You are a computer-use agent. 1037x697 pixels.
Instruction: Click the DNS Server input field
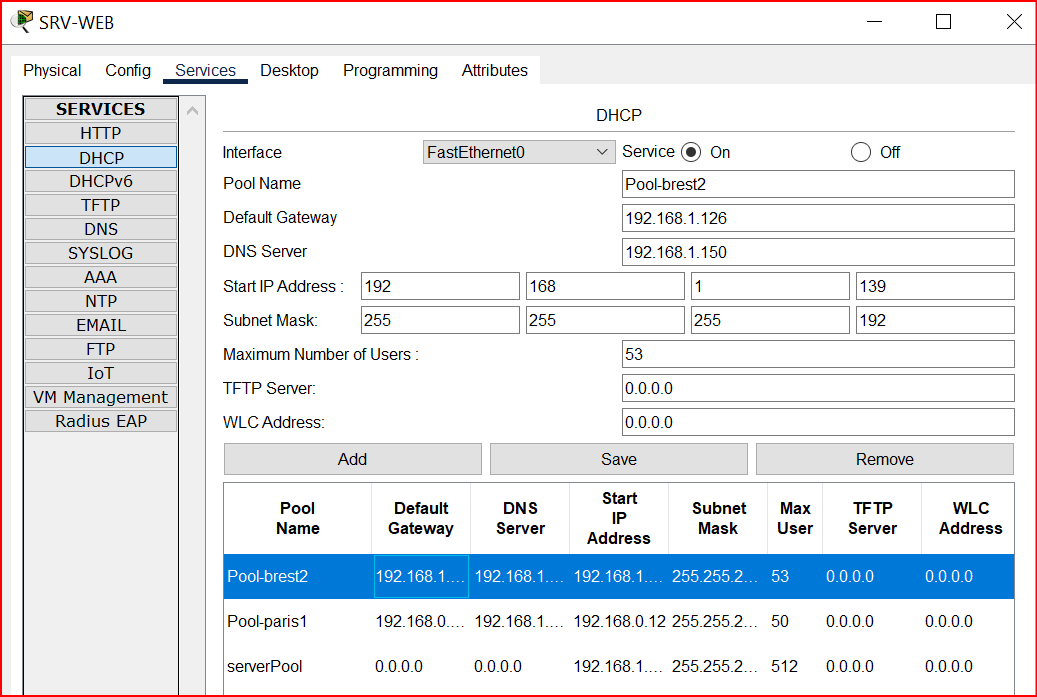(x=818, y=252)
